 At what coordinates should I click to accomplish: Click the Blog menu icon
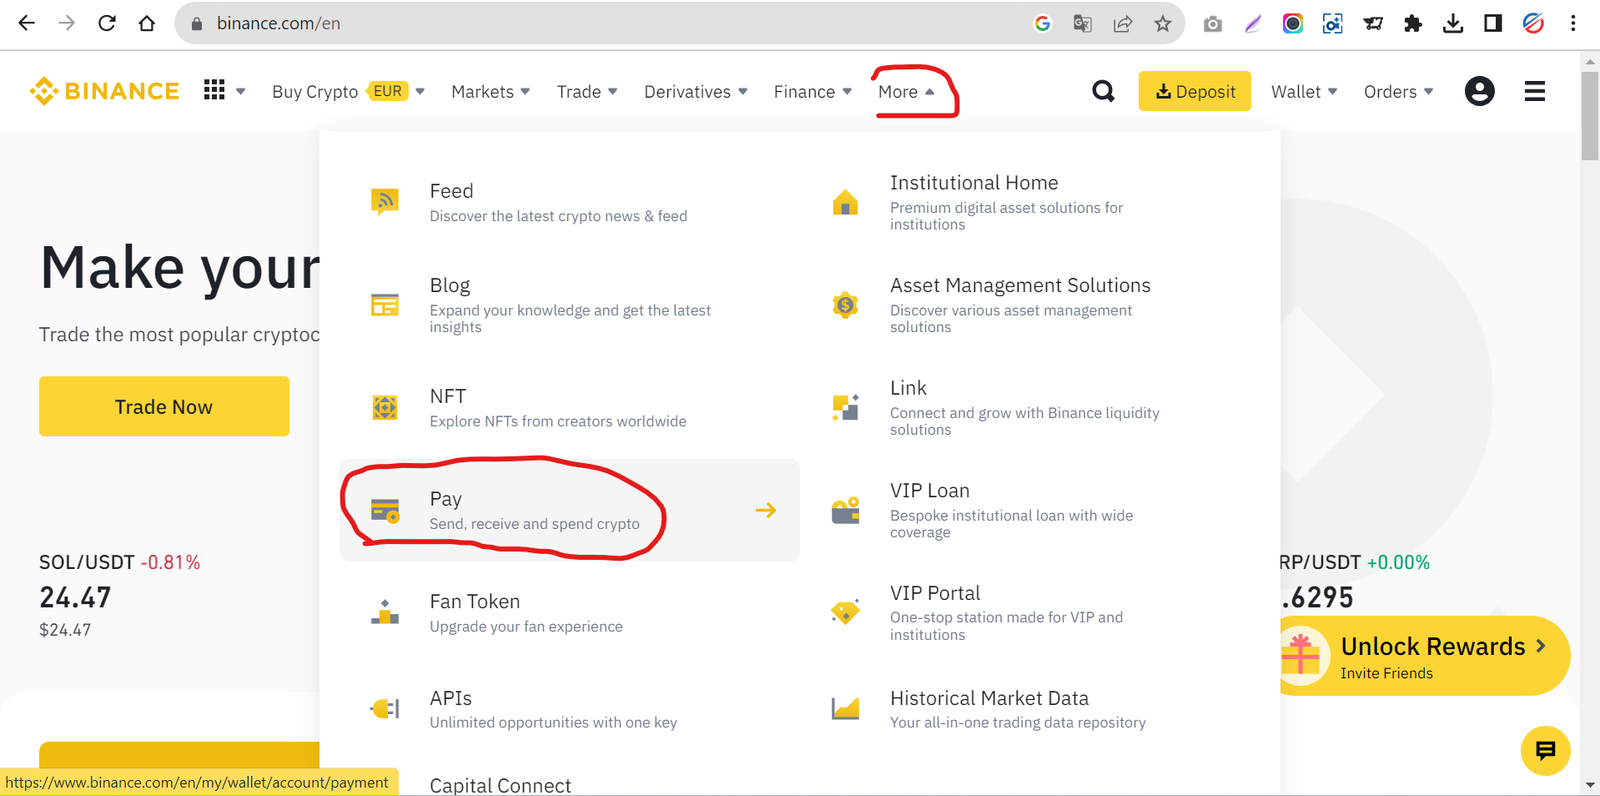[385, 304]
